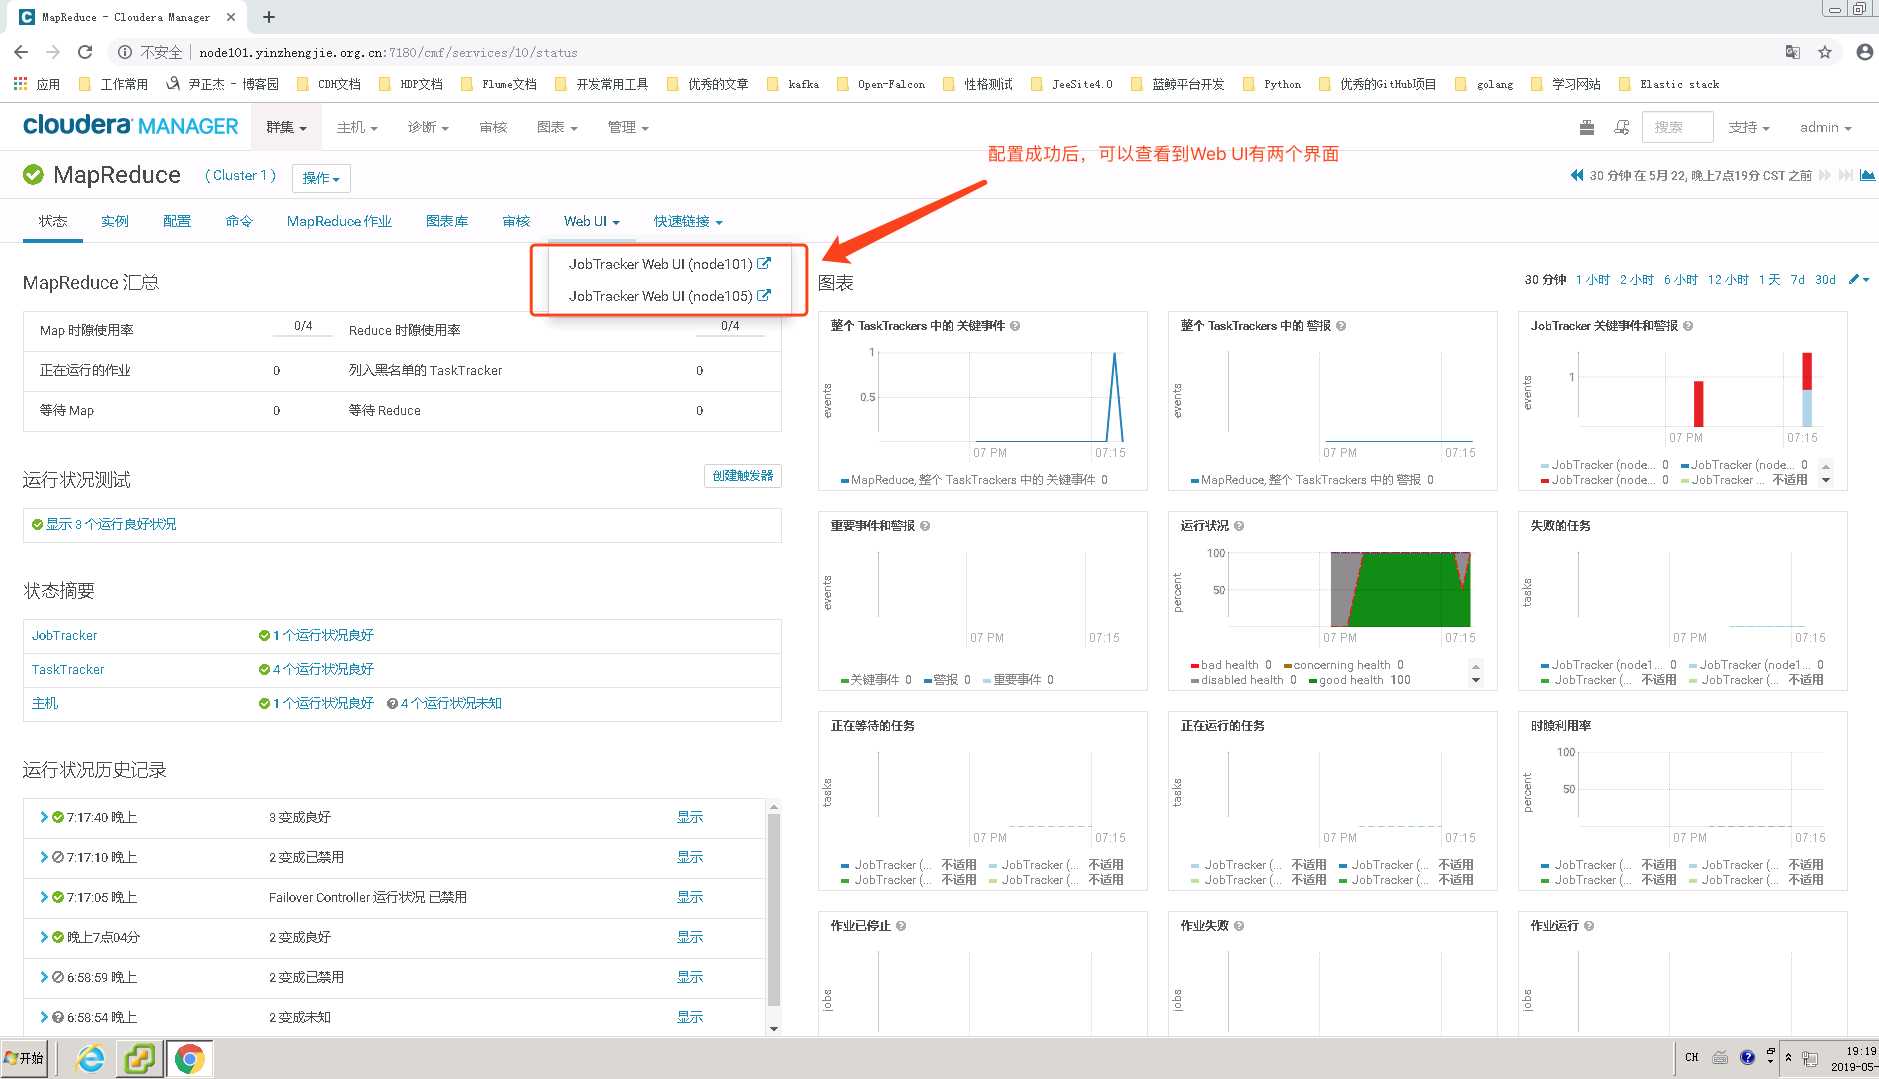Expand the 主机 navigation menu

[357, 127]
